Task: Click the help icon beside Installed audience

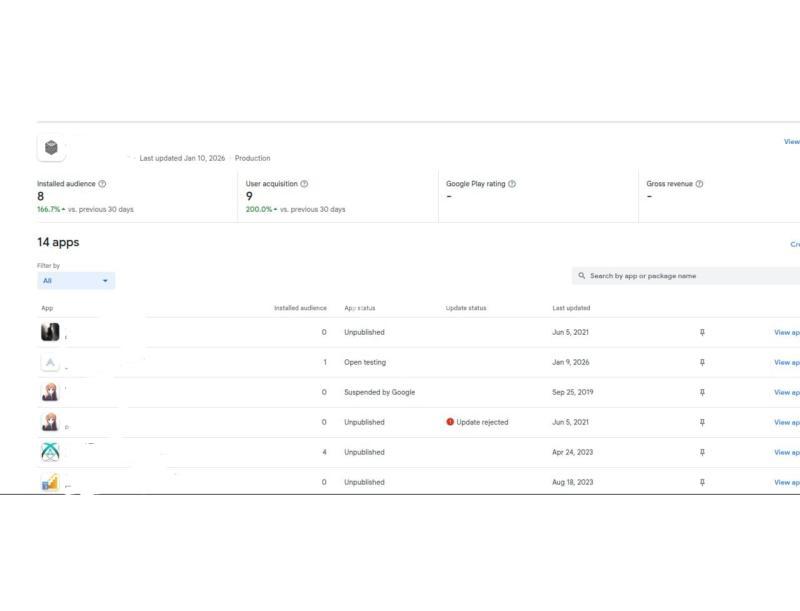Action: point(103,184)
